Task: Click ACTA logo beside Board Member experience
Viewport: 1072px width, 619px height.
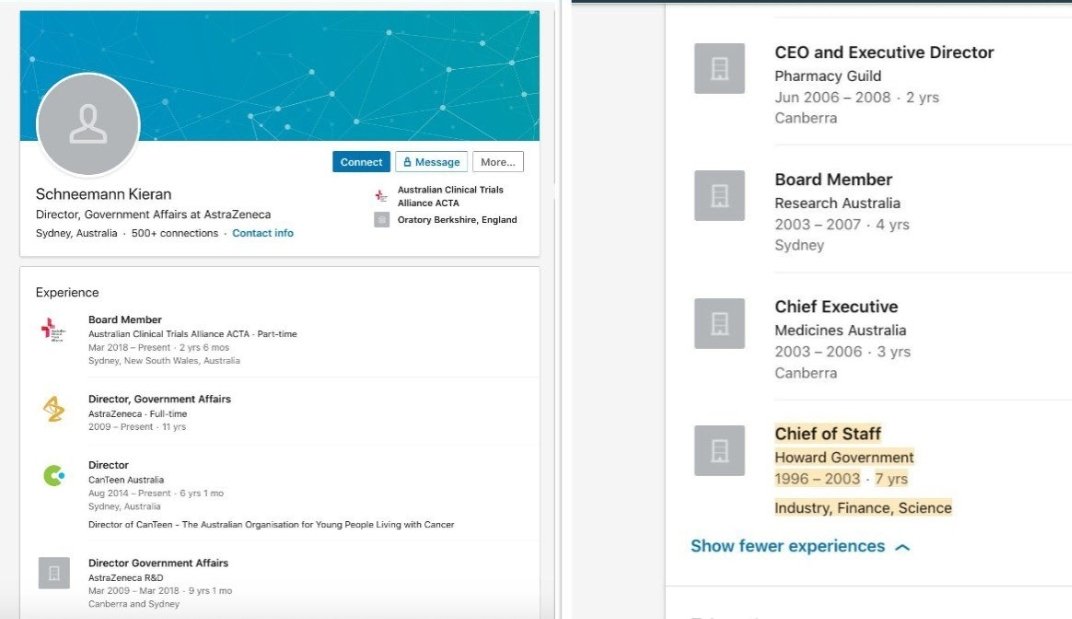Action: click(x=53, y=330)
